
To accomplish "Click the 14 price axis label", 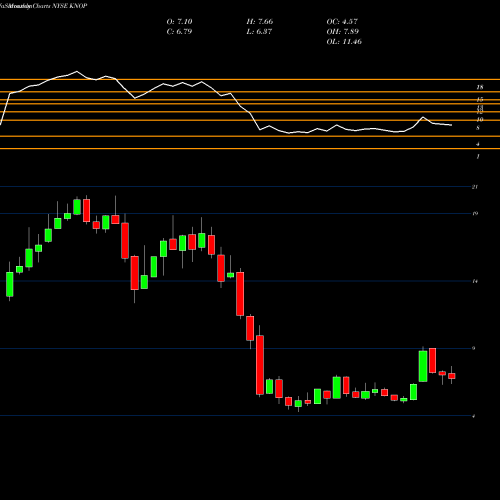I will click(475, 281).
